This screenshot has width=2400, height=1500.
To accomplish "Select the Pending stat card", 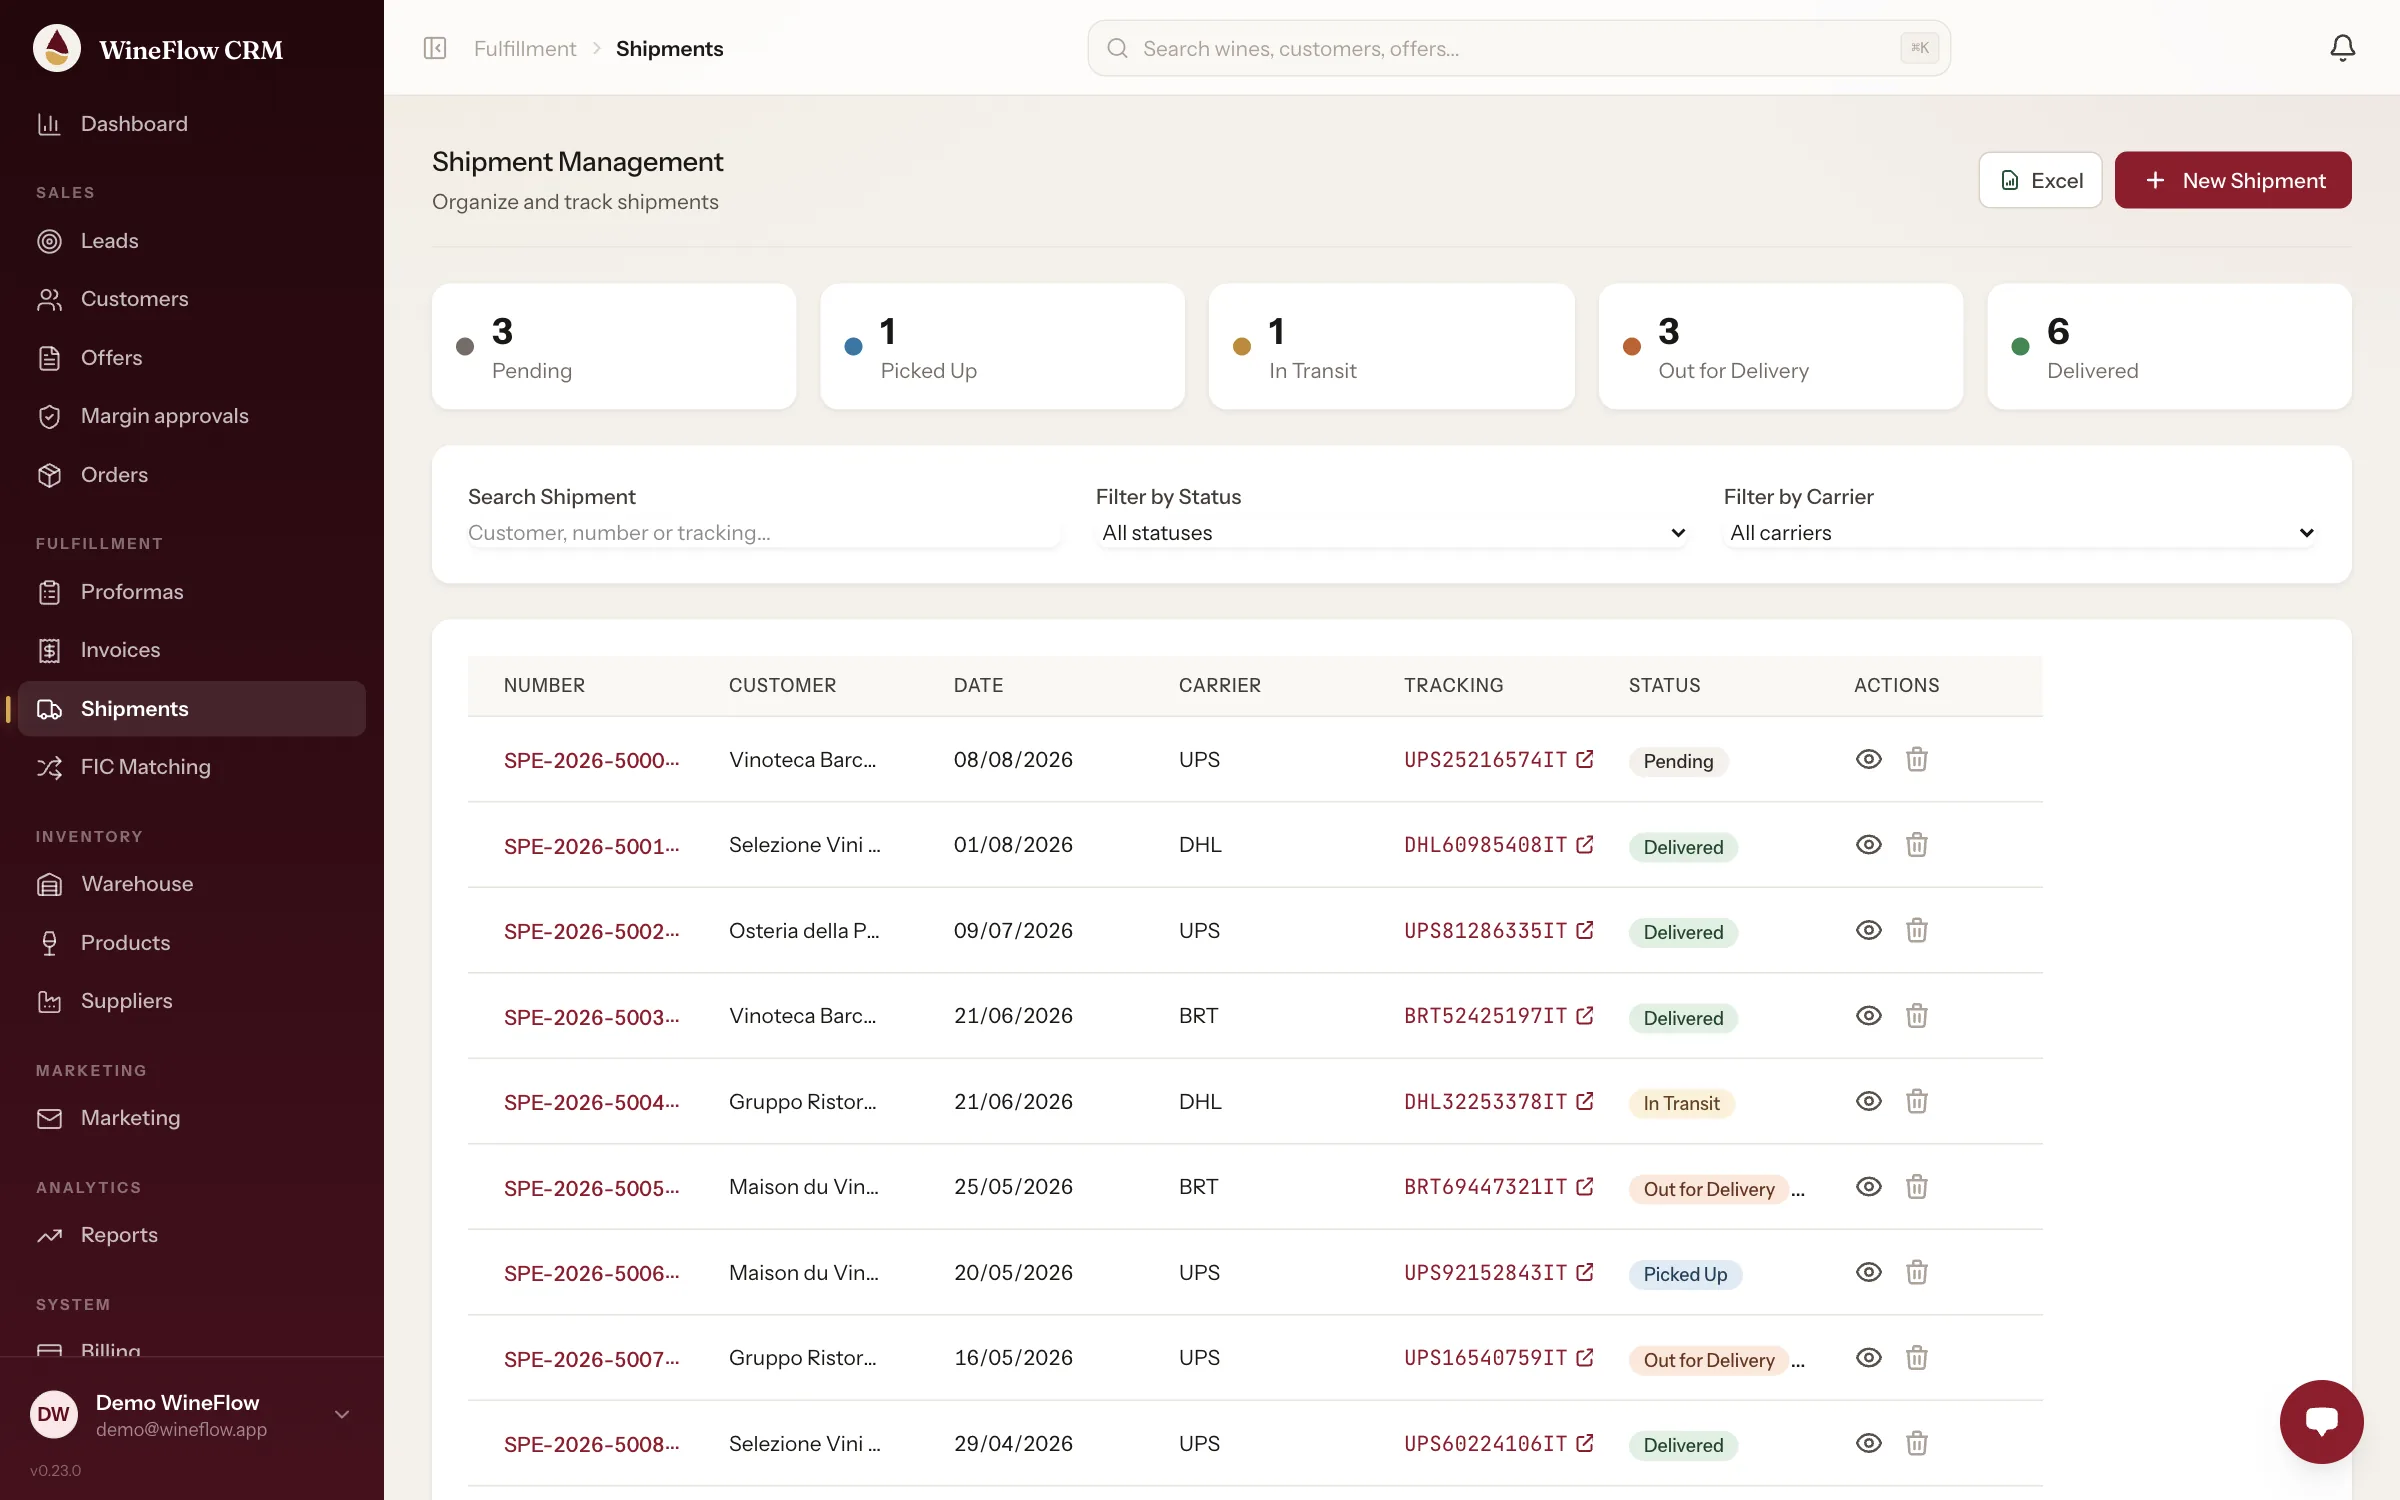I will [x=614, y=346].
